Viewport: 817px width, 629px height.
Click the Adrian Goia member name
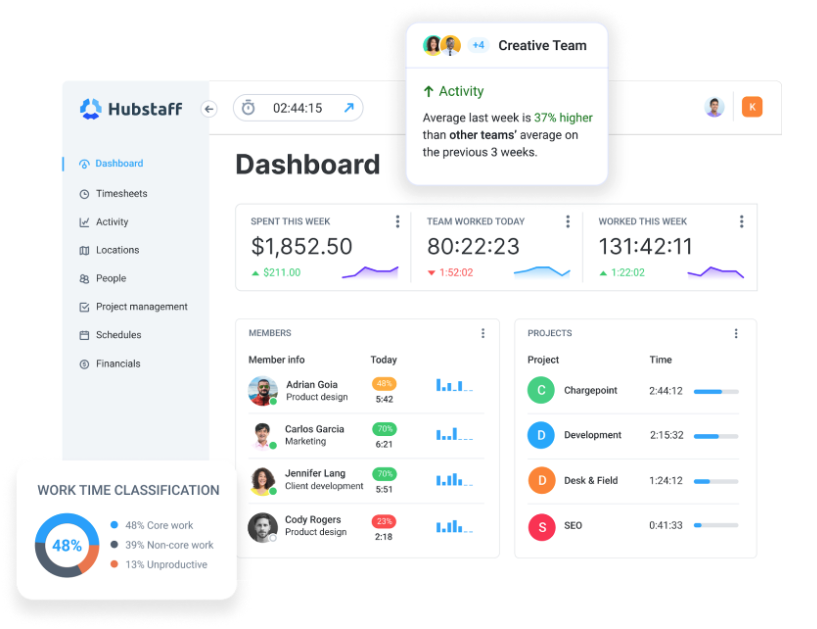[312, 385]
